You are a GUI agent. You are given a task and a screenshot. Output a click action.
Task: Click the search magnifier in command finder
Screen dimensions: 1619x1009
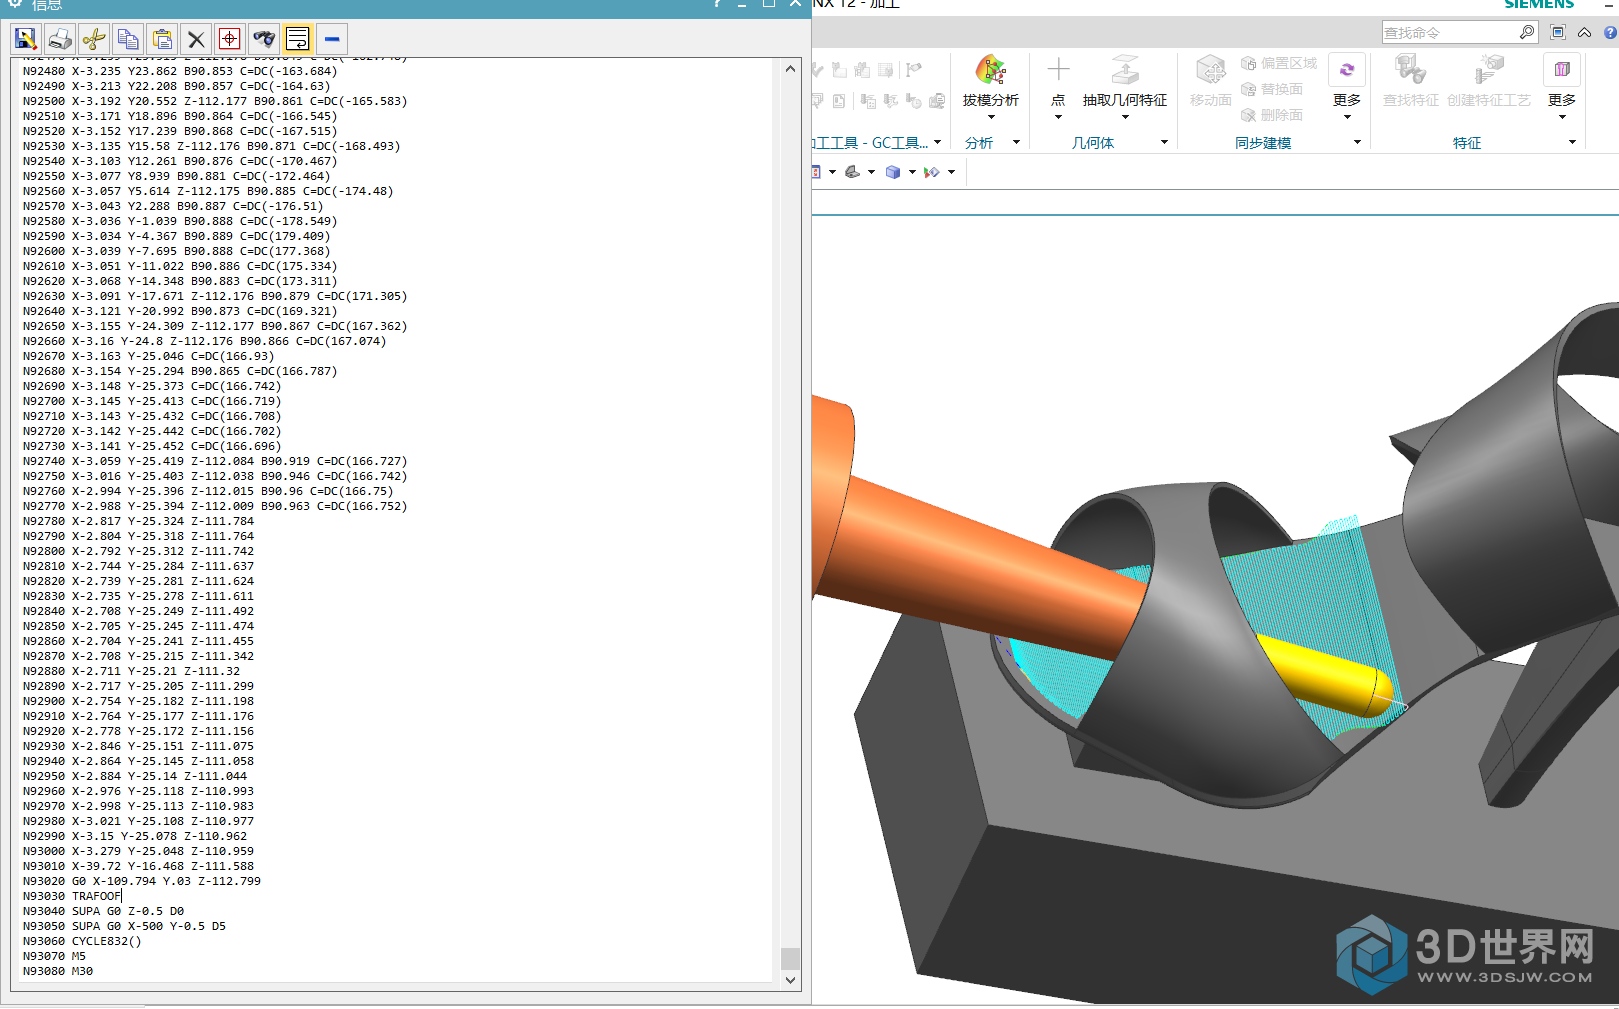1526,32
